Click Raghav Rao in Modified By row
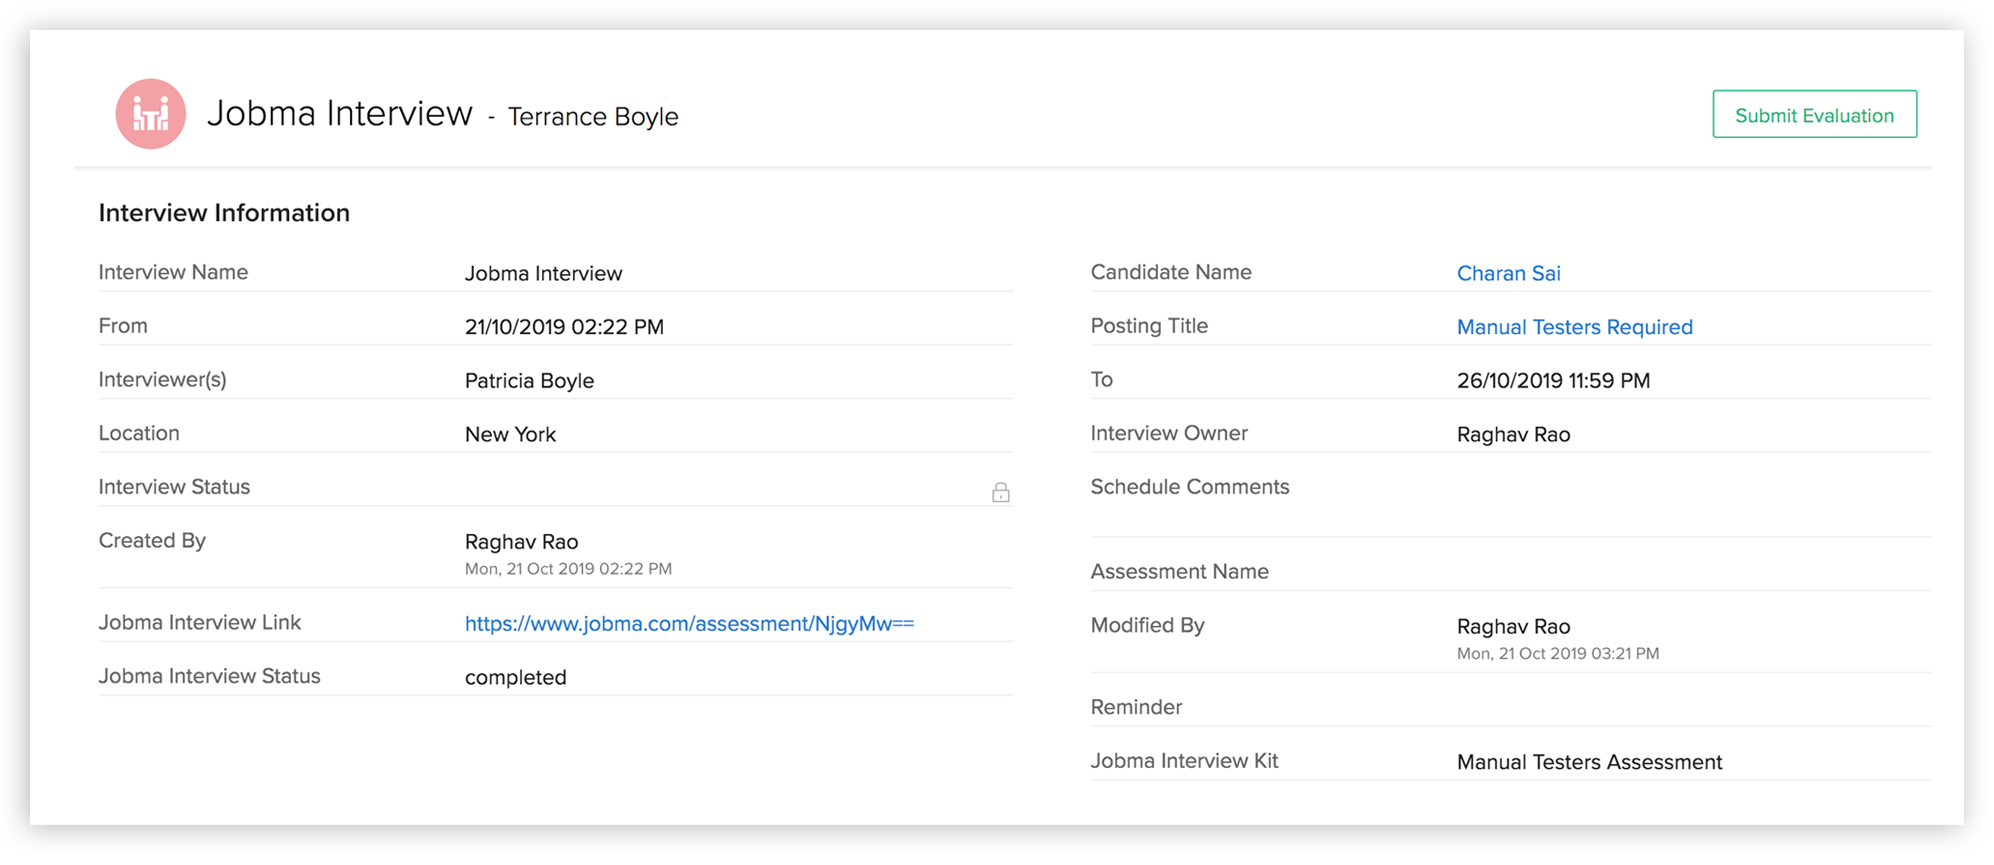Screen dimensions: 1994x865 pyautogui.click(x=1513, y=627)
